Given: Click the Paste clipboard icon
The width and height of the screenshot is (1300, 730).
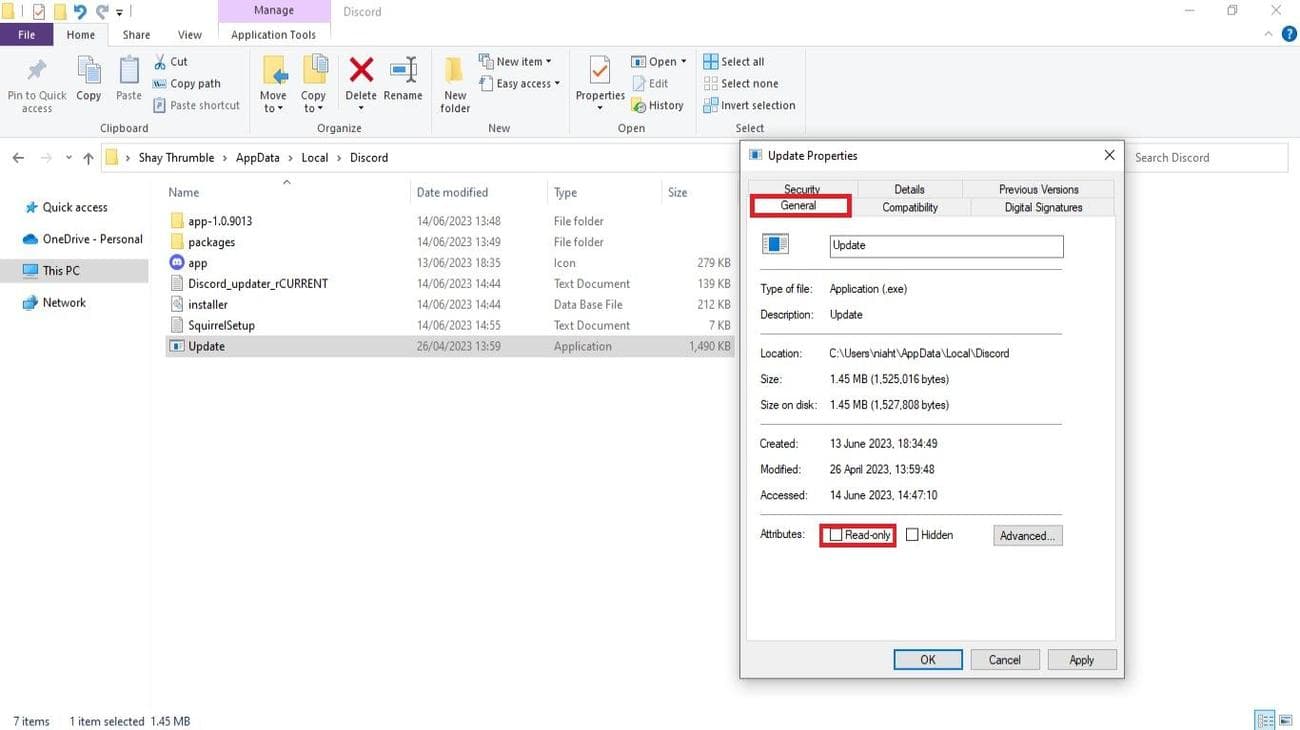Looking at the screenshot, I should [x=129, y=71].
